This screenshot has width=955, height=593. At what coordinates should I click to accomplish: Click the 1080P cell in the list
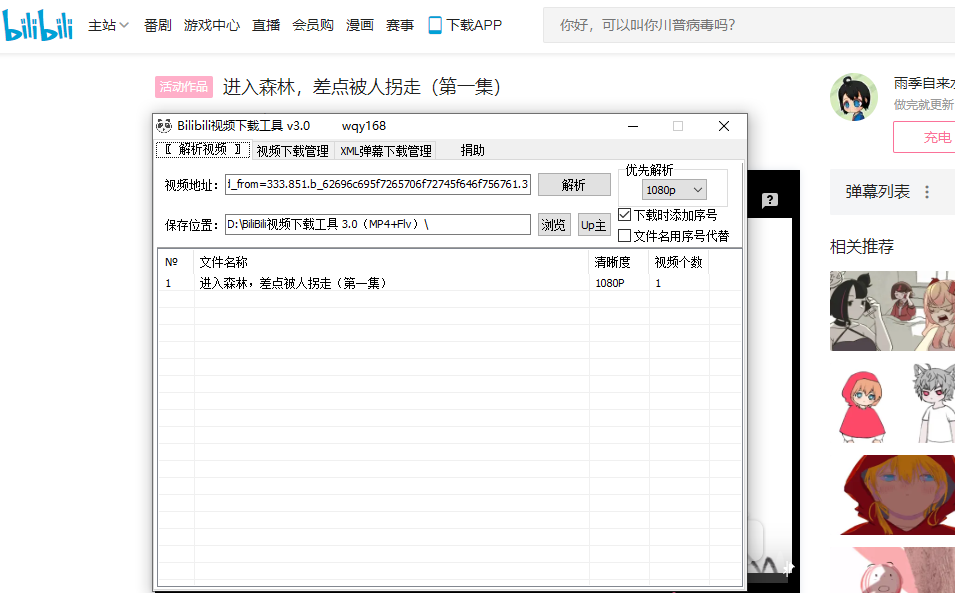(610, 283)
